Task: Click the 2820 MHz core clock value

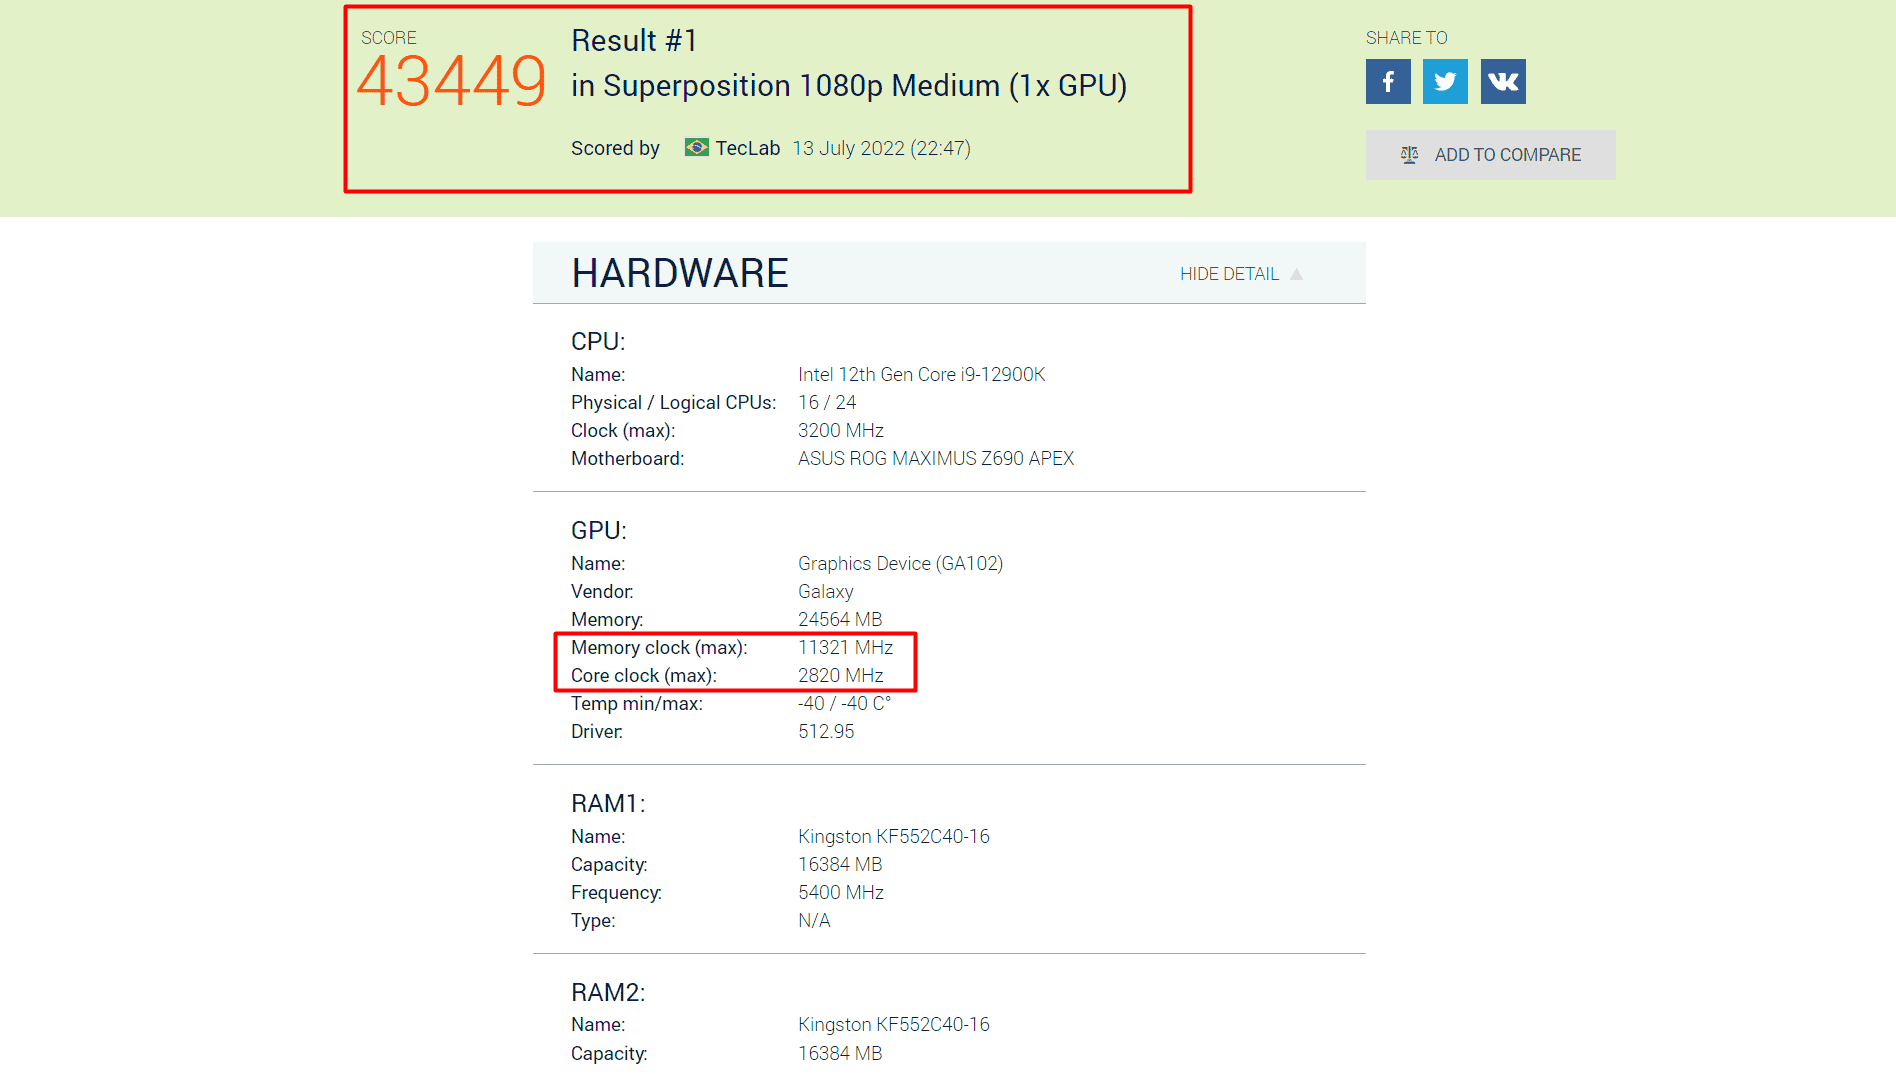Action: tap(840, 676)
